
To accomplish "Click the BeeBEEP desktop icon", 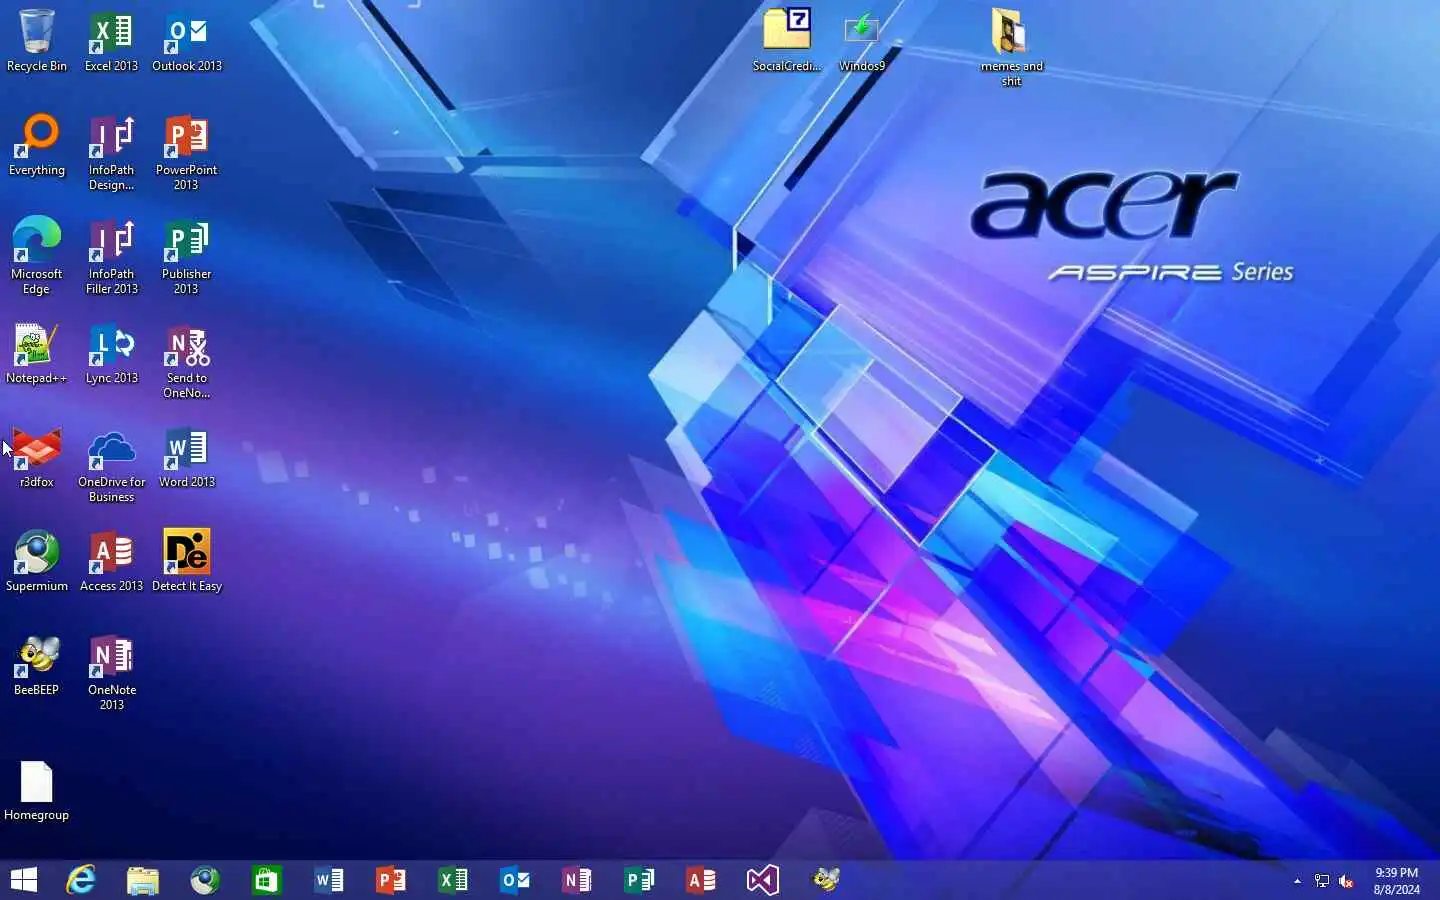I will point(37,666).
